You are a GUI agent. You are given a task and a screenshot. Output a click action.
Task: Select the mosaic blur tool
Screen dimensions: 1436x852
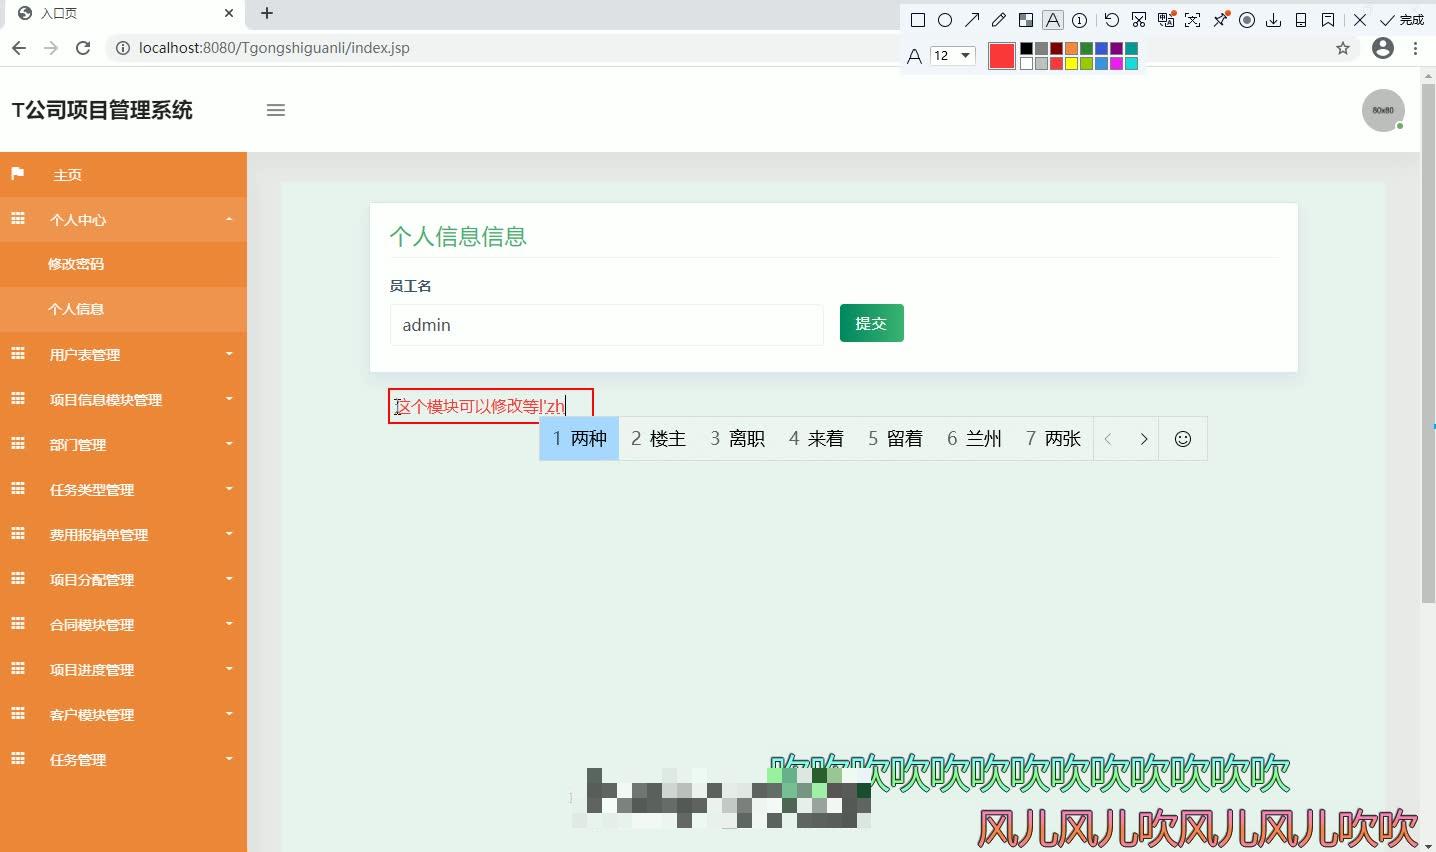(x=1026, y=19)
